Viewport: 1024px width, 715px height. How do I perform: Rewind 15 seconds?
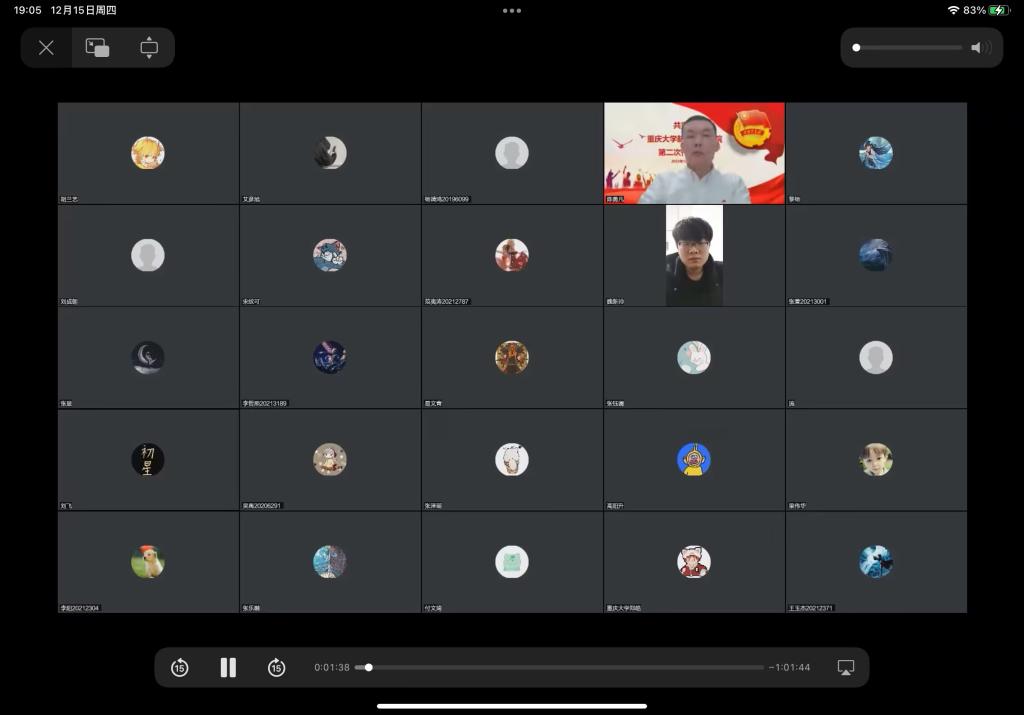click(x=180, y=668)
